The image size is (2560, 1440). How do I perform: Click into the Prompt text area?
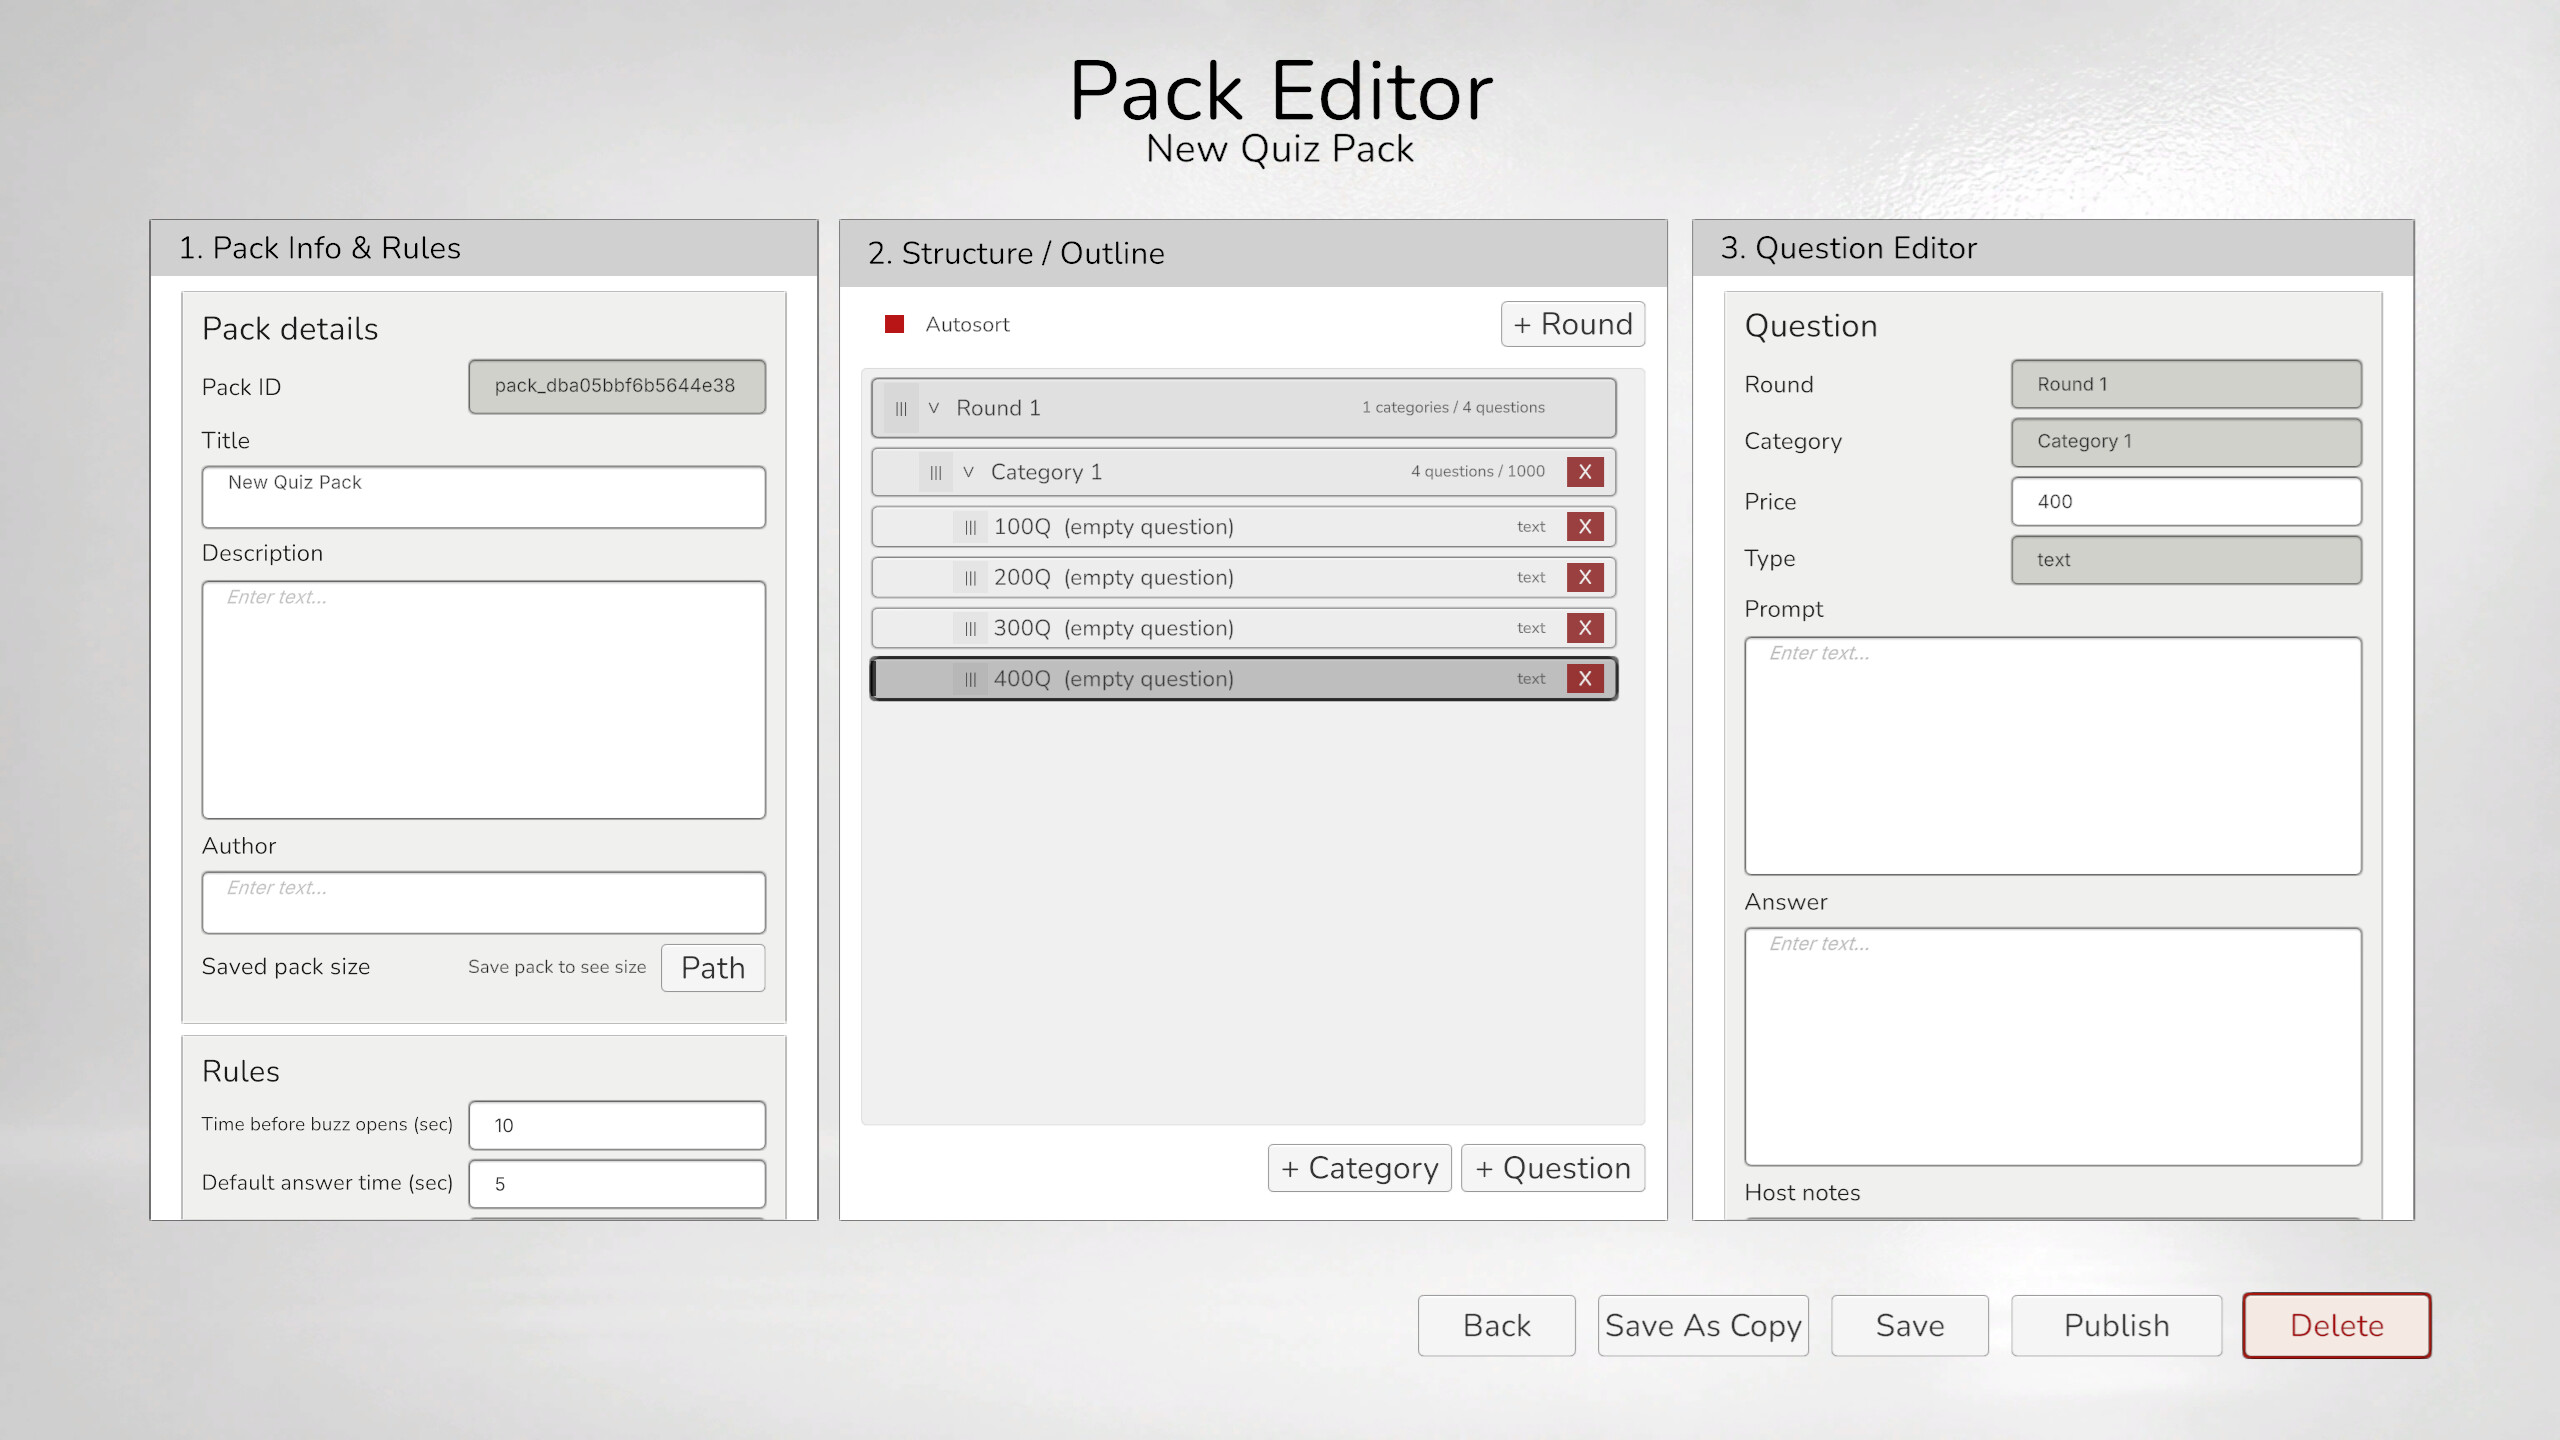click(x=2053, y=756)
